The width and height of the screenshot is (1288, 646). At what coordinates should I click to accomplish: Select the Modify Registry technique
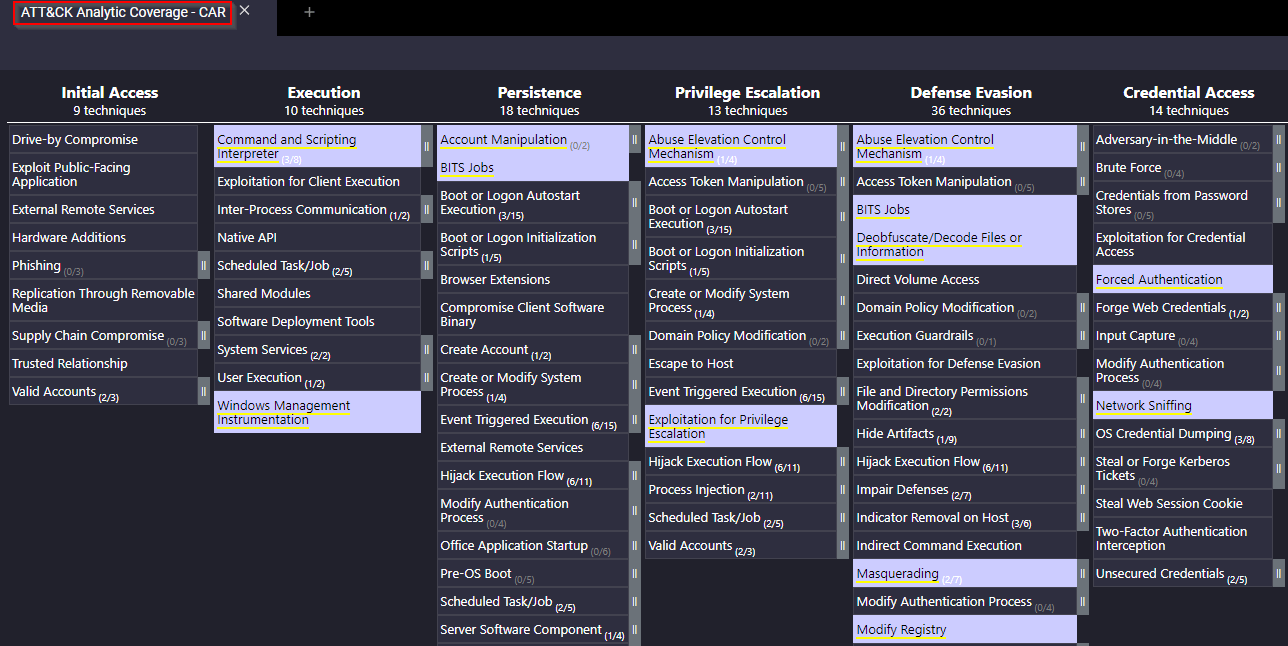(965, 629)
